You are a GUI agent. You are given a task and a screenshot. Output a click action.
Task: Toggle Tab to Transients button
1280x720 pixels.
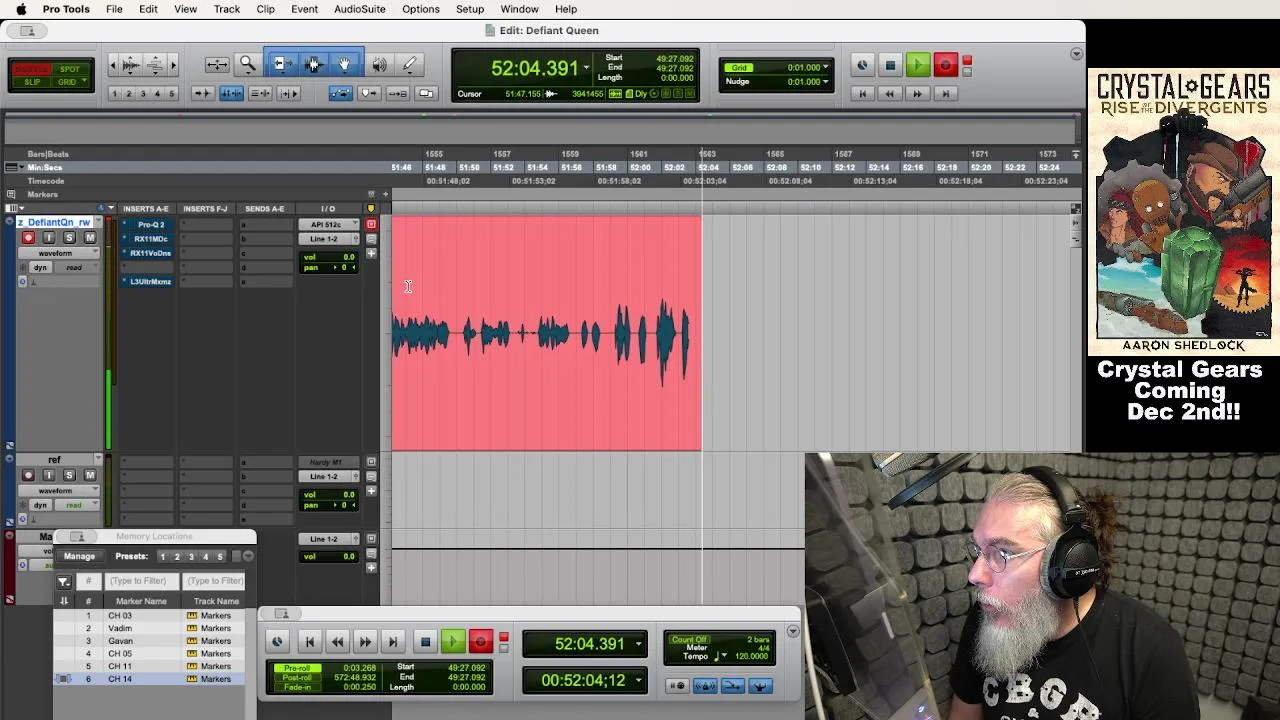point(202,93)
